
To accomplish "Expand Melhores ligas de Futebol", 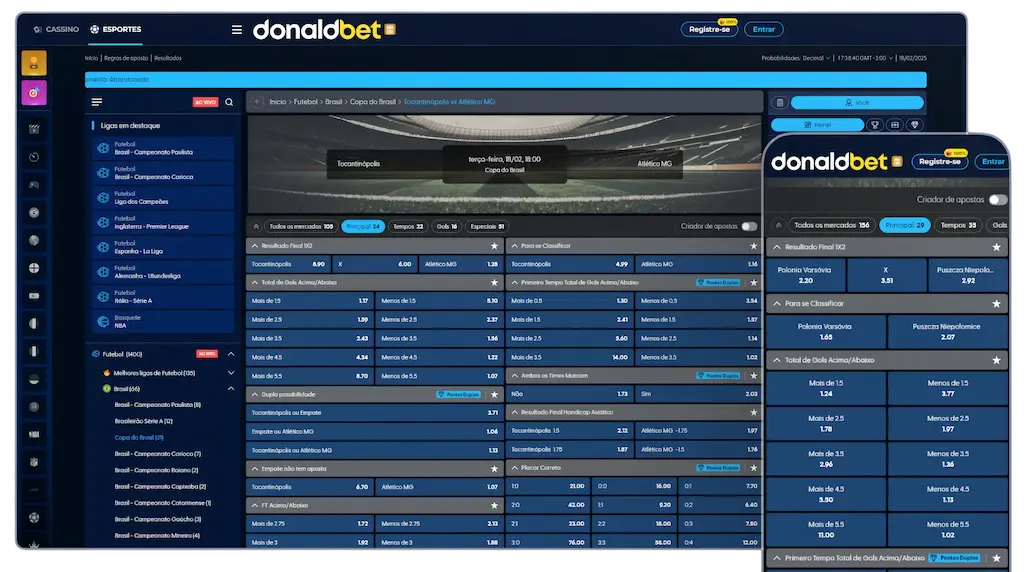I will tap(231, 372).
